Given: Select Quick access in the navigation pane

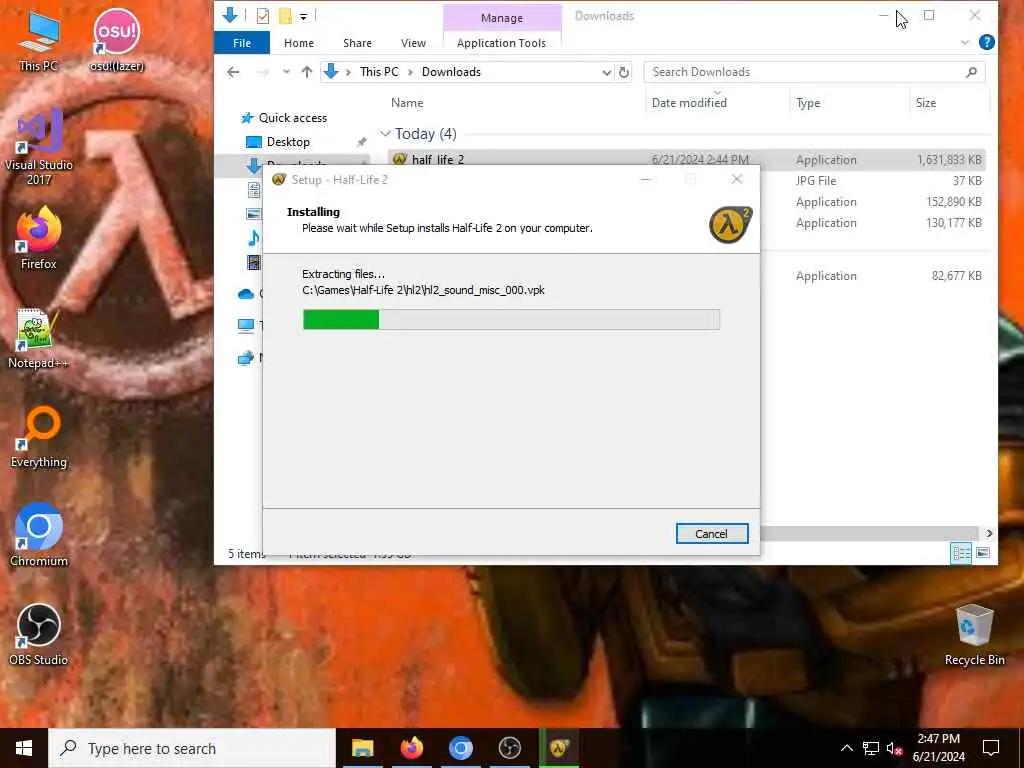Looking at the screenshot, I should click(293, 118).
